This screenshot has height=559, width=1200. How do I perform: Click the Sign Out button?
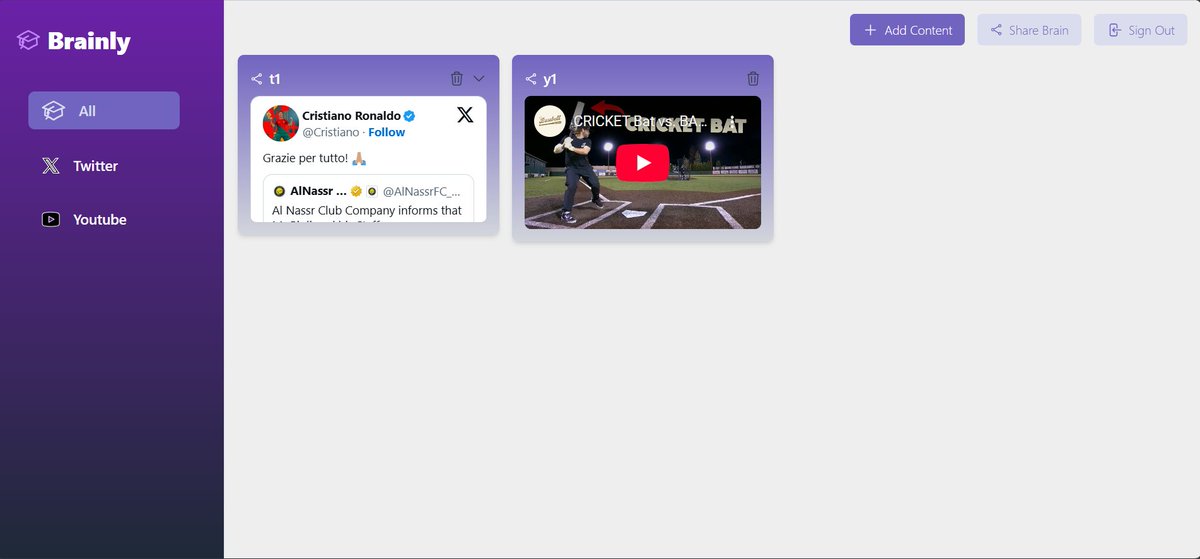coord(1140,30)
